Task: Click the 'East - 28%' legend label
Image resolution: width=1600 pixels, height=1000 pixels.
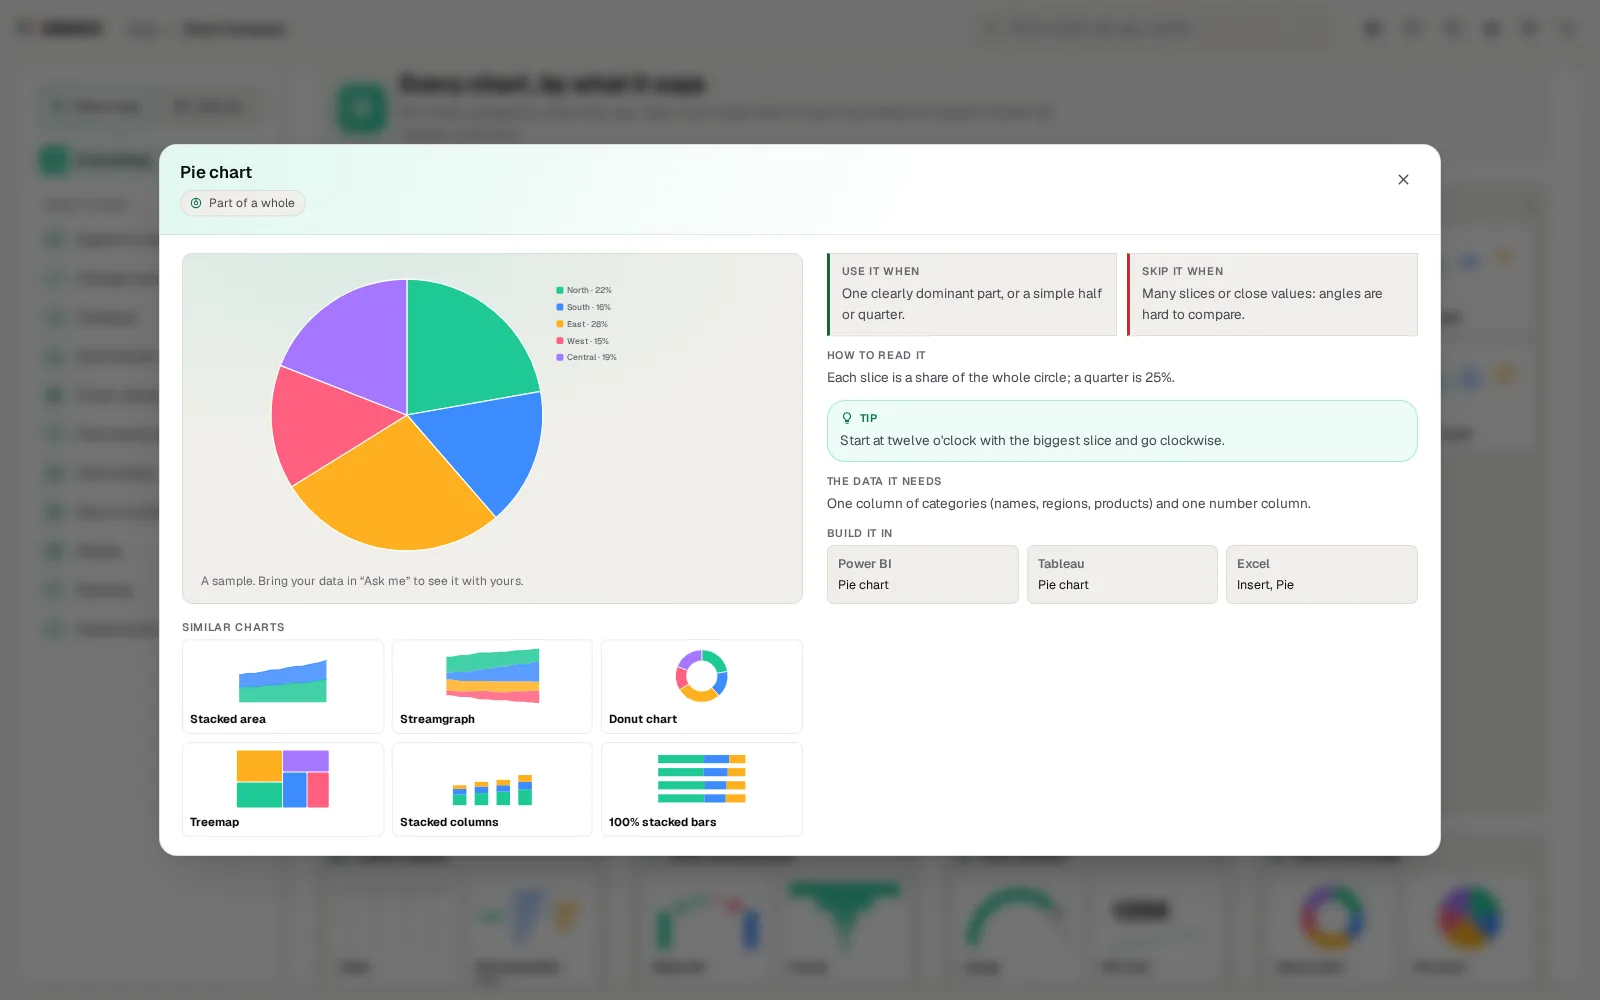Action: (x=587, y=324)
